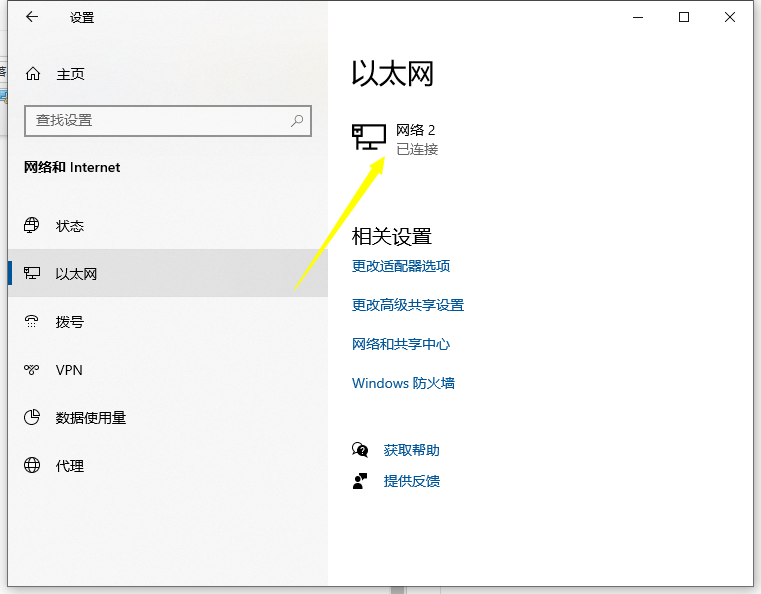Click the 查找设置 search box
Image resolution: width=761 pixels, height=594 pixels.
(155, 120)
